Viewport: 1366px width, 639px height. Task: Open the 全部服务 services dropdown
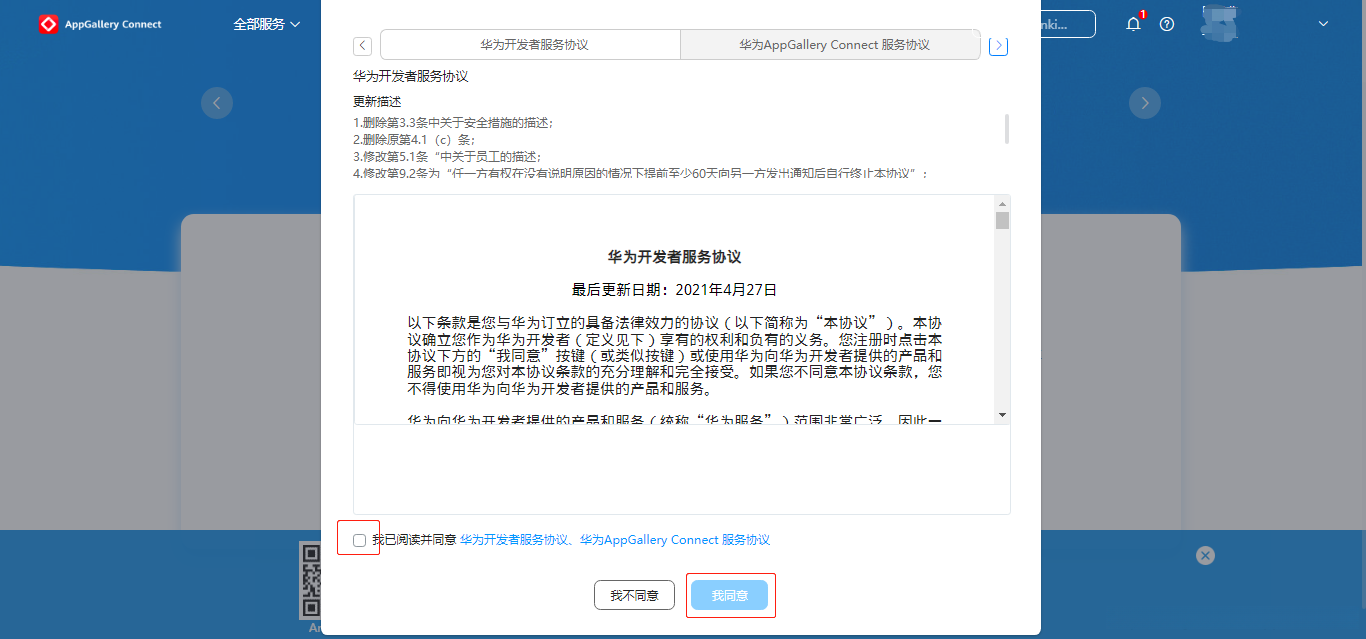coord(264,24)
